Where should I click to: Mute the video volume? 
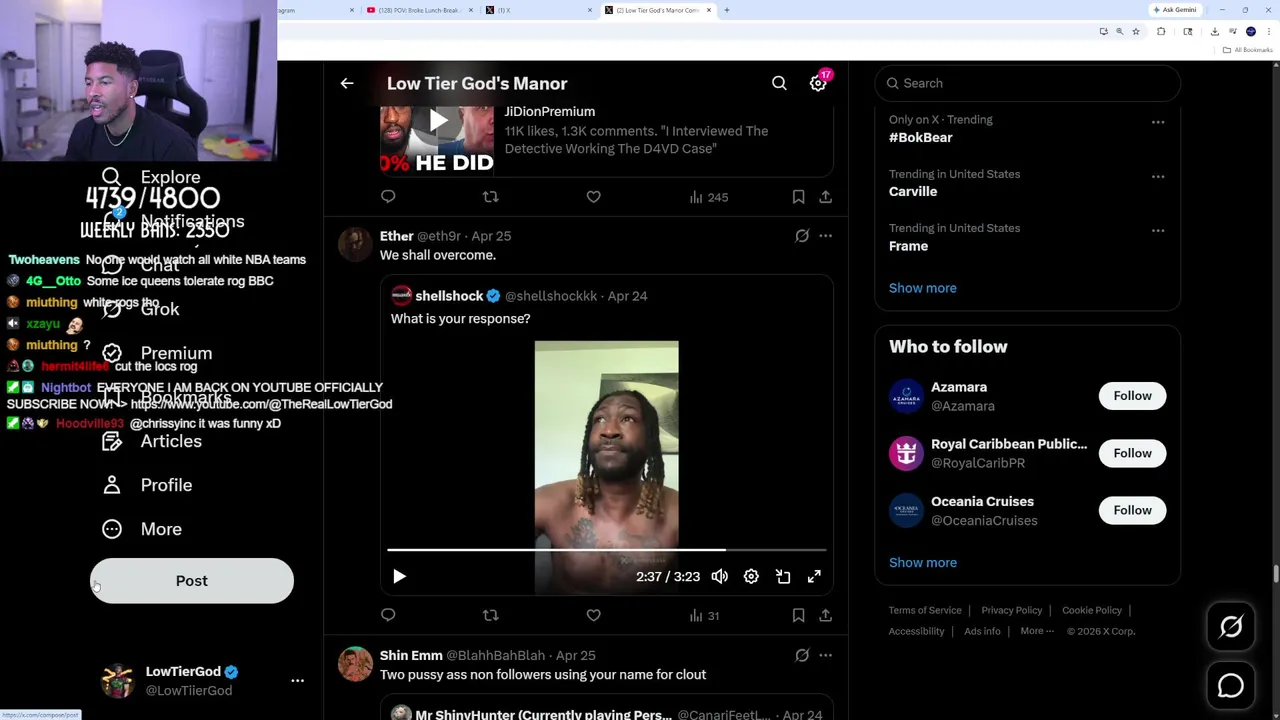pos(719,576)
